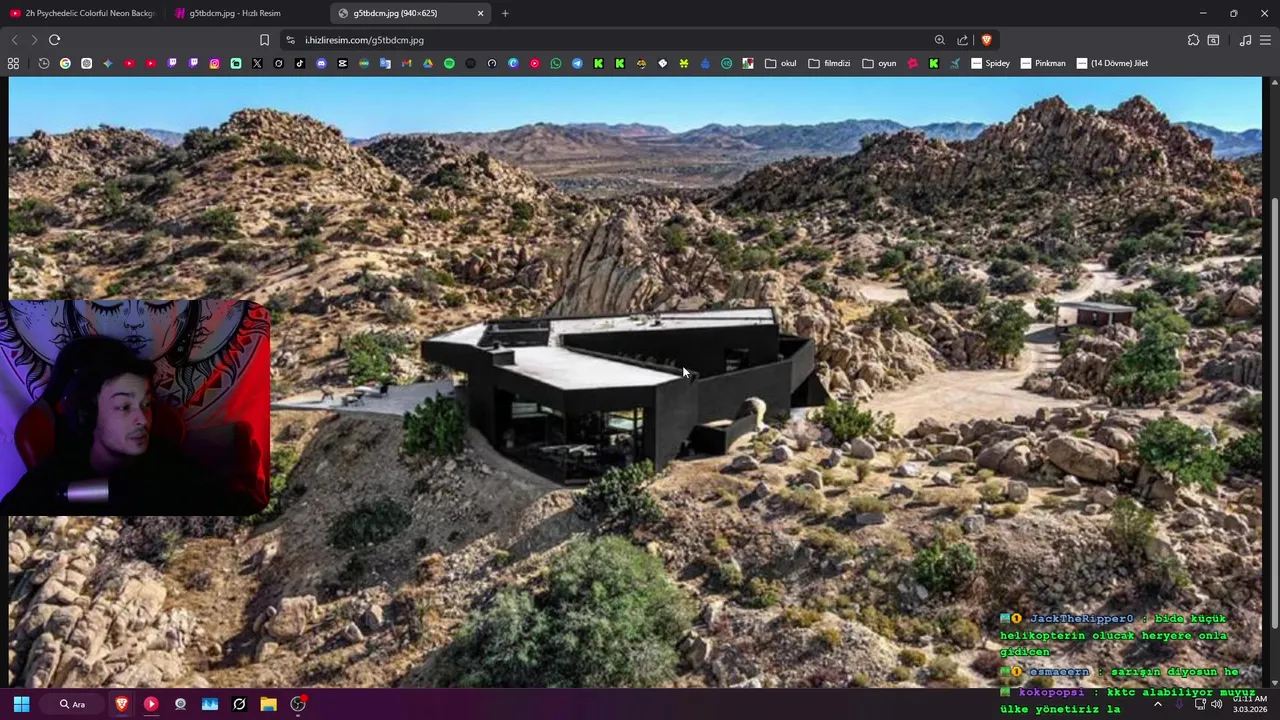Switch to g5tbdcm.jpg - Hızlı Resim tab
The image size is (1280, 720).
(246, 13)
